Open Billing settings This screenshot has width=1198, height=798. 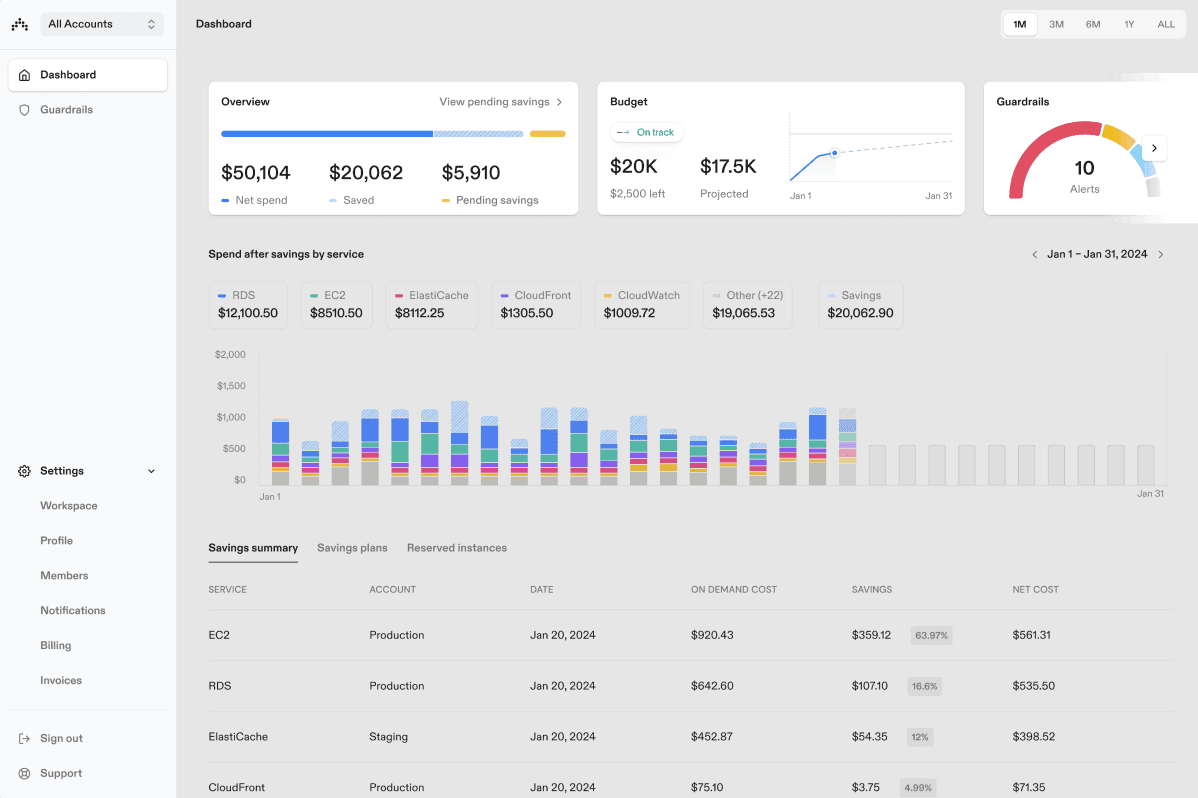56,646
